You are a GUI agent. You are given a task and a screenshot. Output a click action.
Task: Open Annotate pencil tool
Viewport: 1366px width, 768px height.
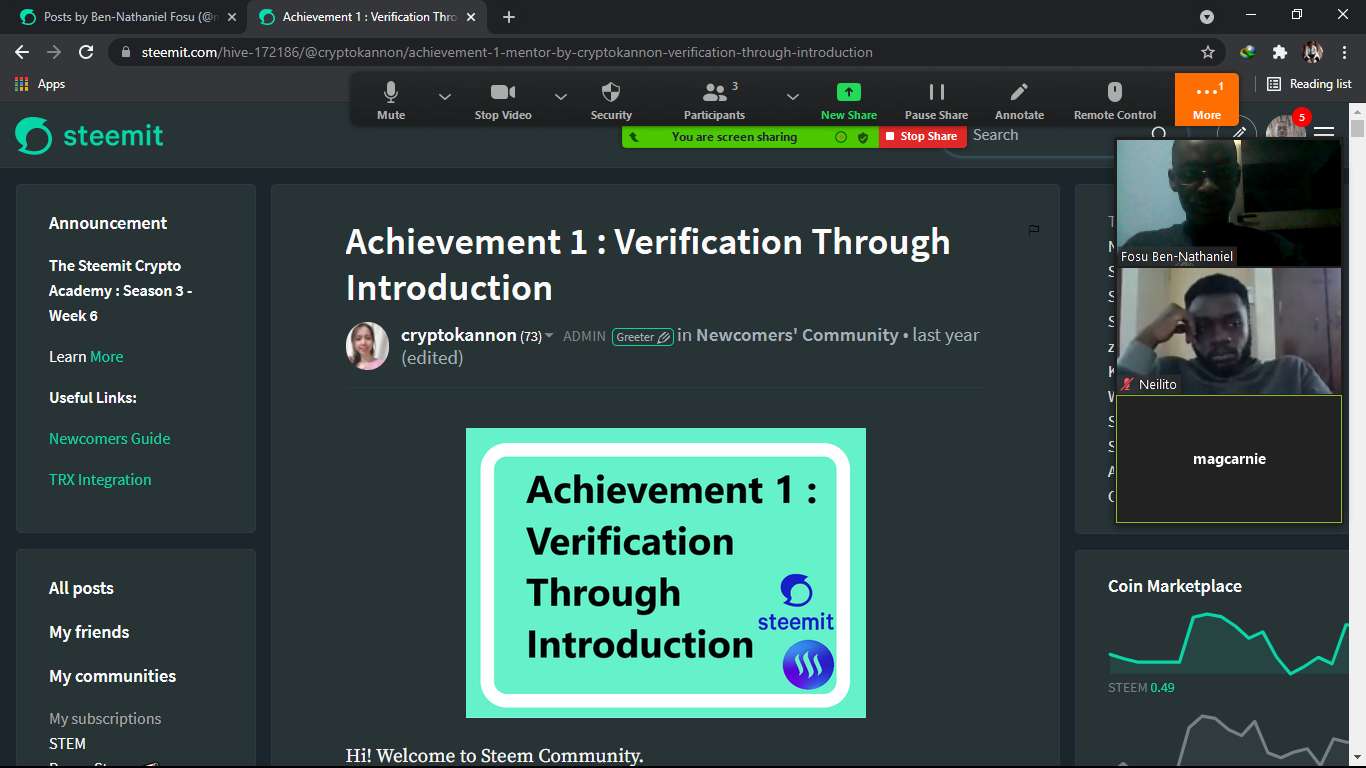[x=1019, y=100]
